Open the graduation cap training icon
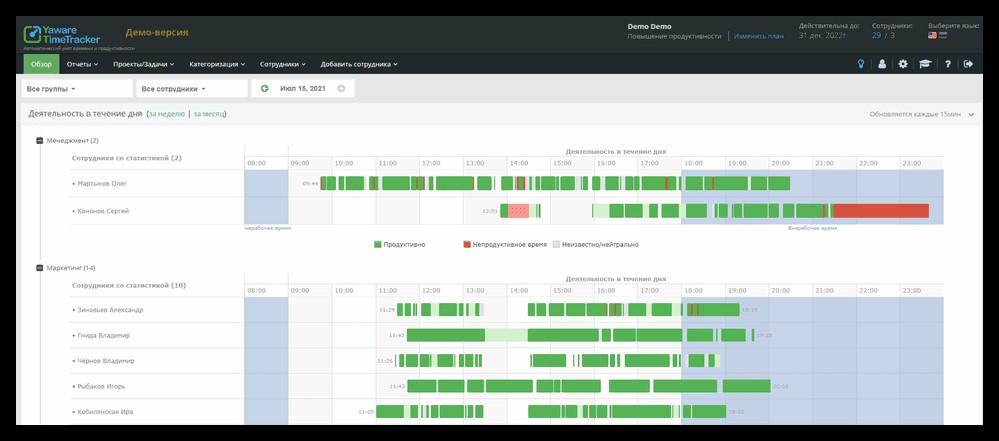 pos(924,64)
